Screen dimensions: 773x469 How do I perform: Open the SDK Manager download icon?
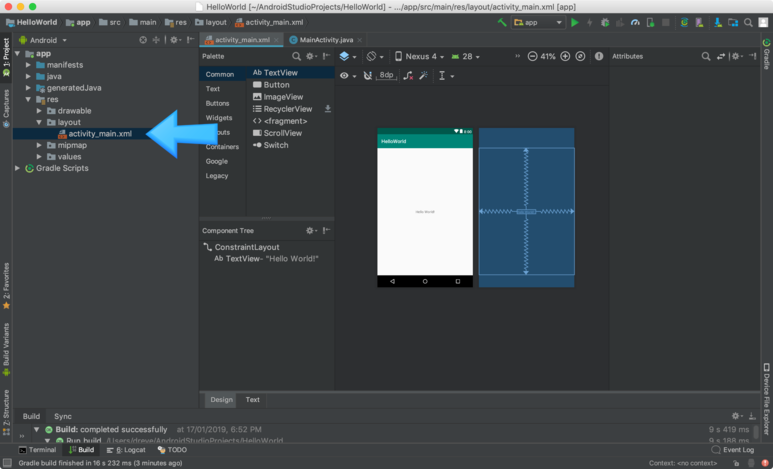(718, 22)
